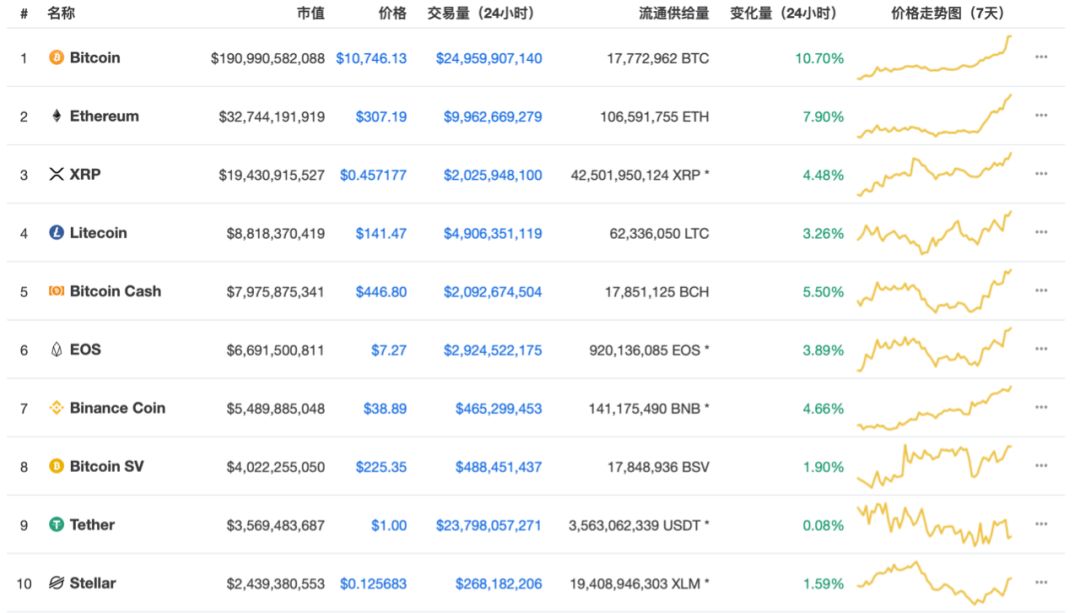The height and width of the screenshot is (613, 1080).
Task: Sort by 变化量 (24小时) column header
Action: pos(783,13)
